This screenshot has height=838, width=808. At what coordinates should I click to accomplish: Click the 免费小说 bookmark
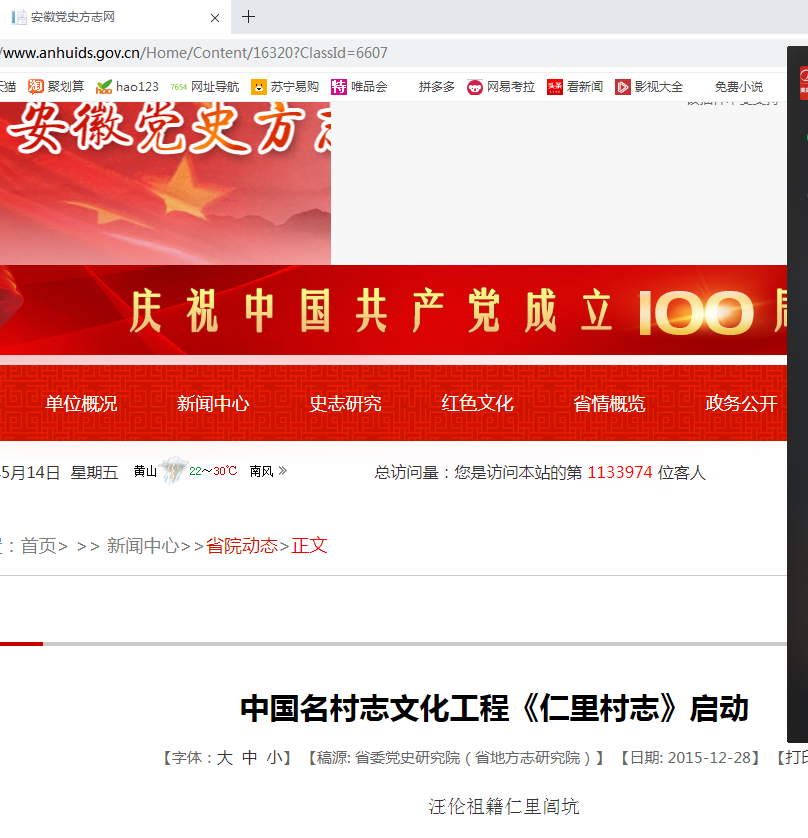pyautogui.click(x=739, y=86)
